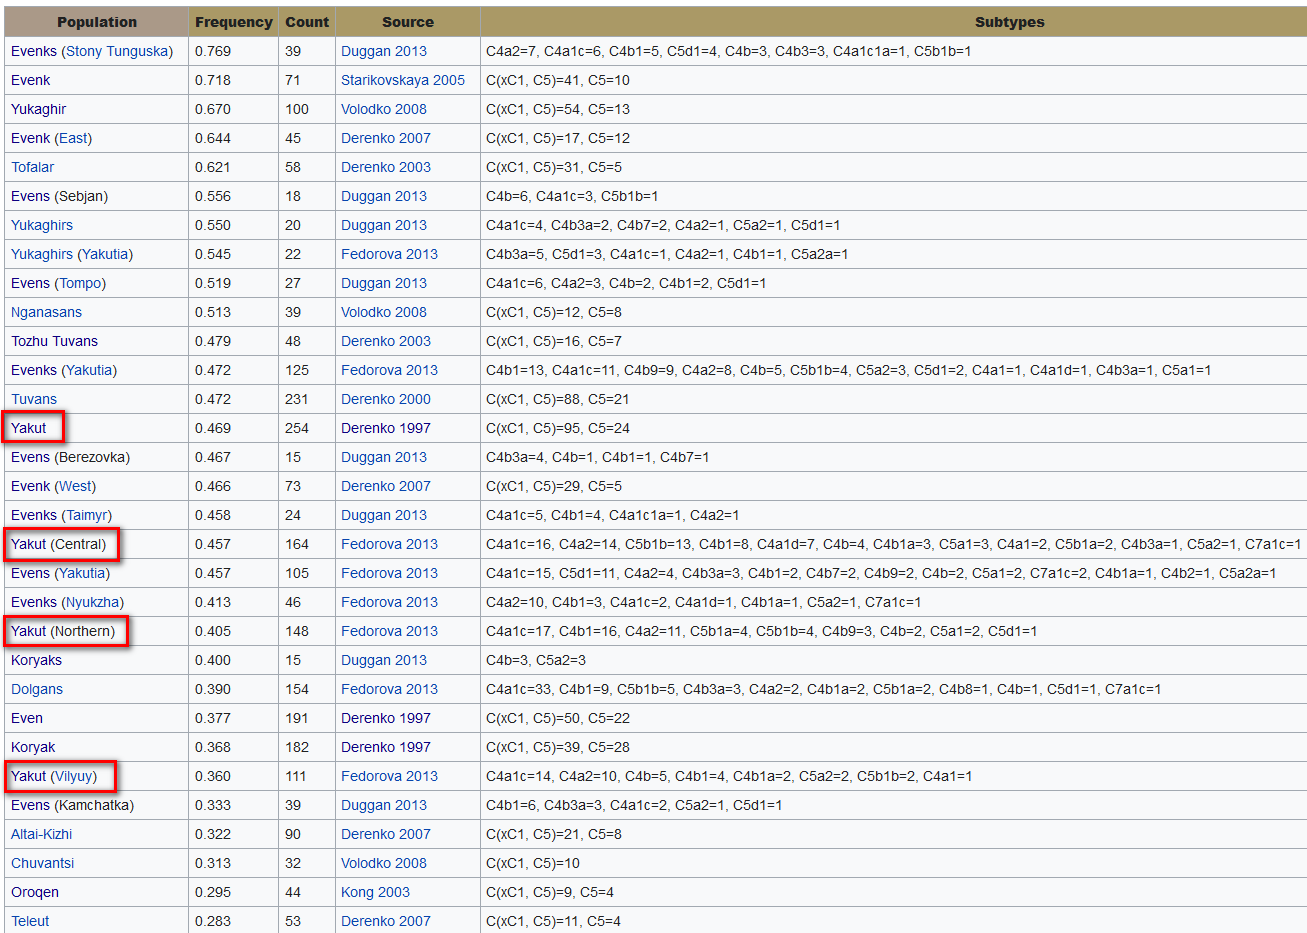Click the Population column header

[97, 22]
